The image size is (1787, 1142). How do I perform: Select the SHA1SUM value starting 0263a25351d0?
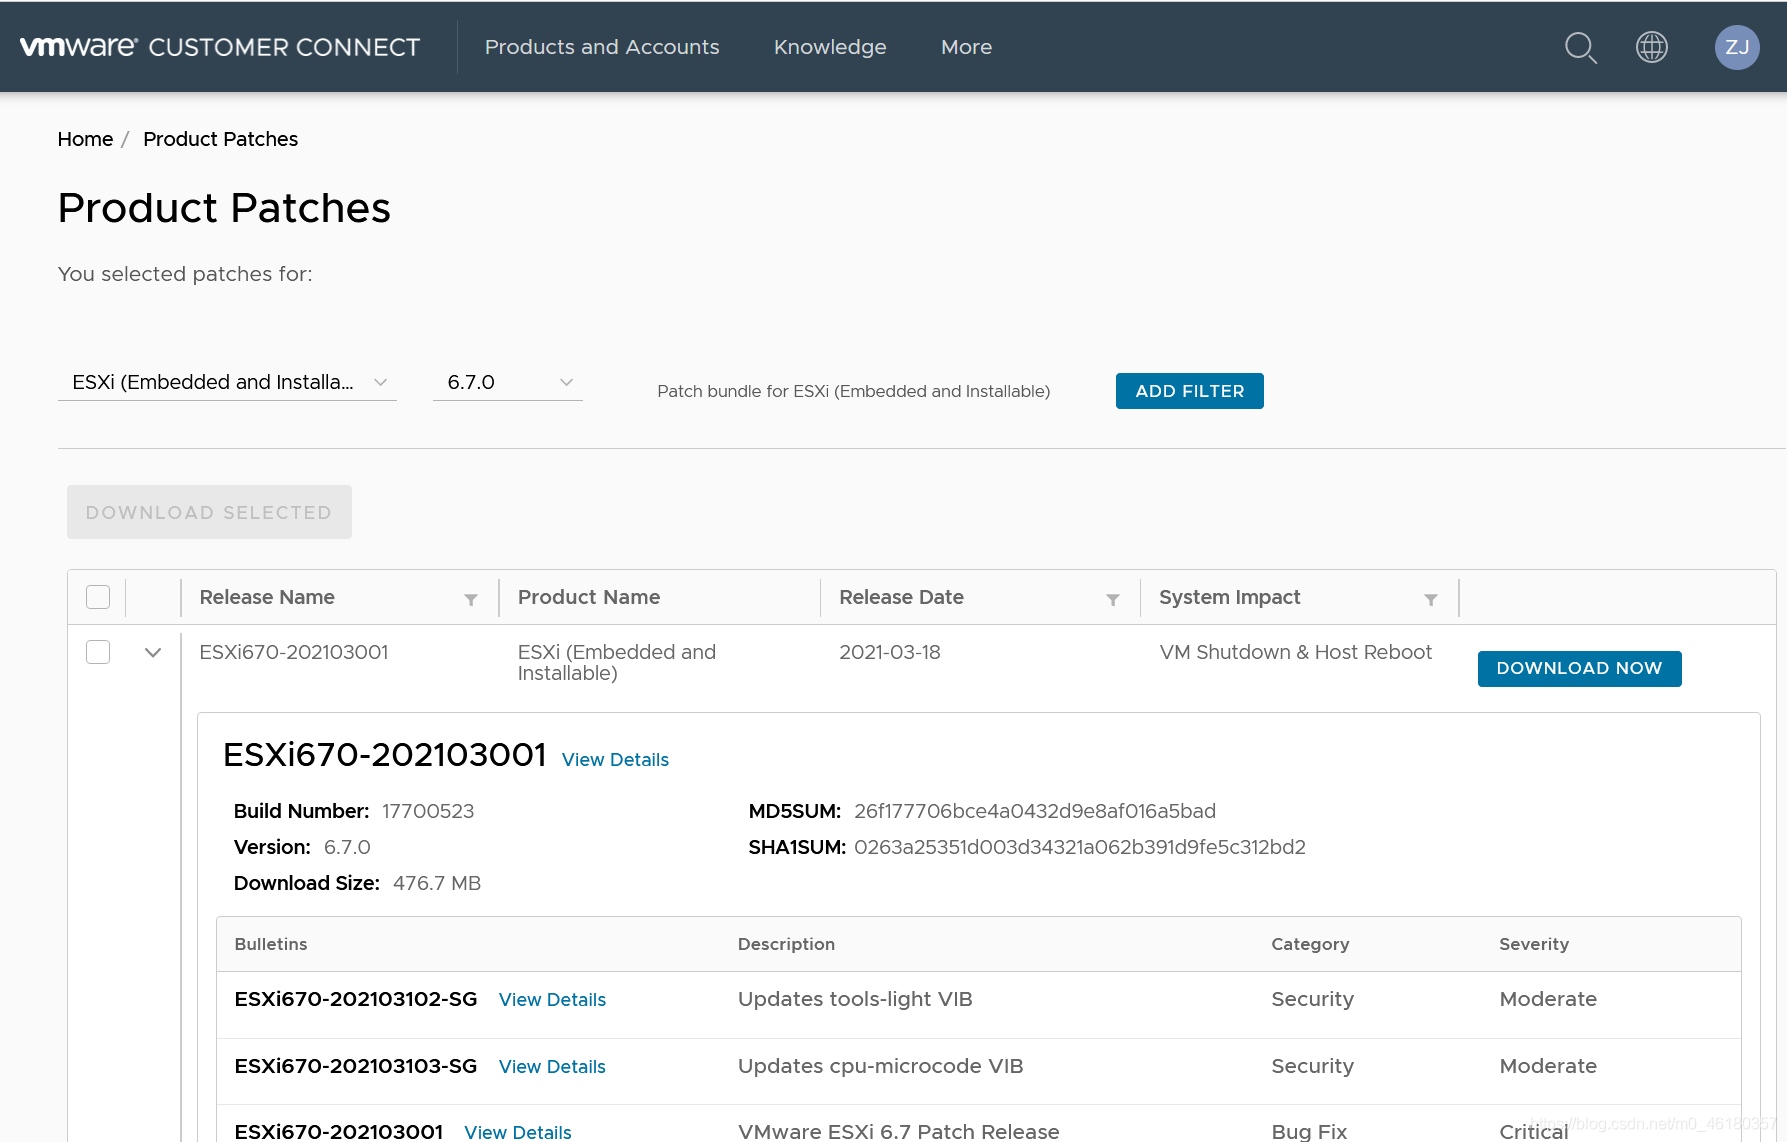(x=1080, y=847)
